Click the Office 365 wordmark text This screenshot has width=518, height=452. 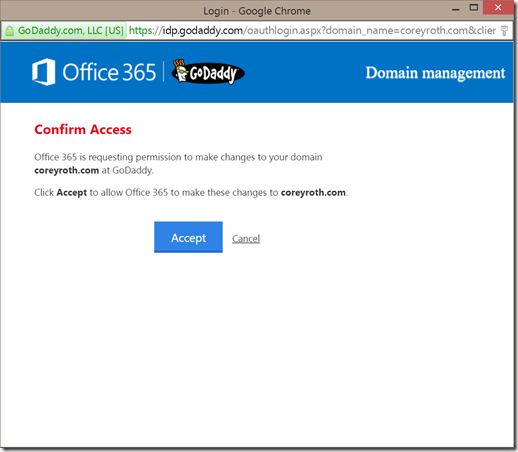point(109,72)
